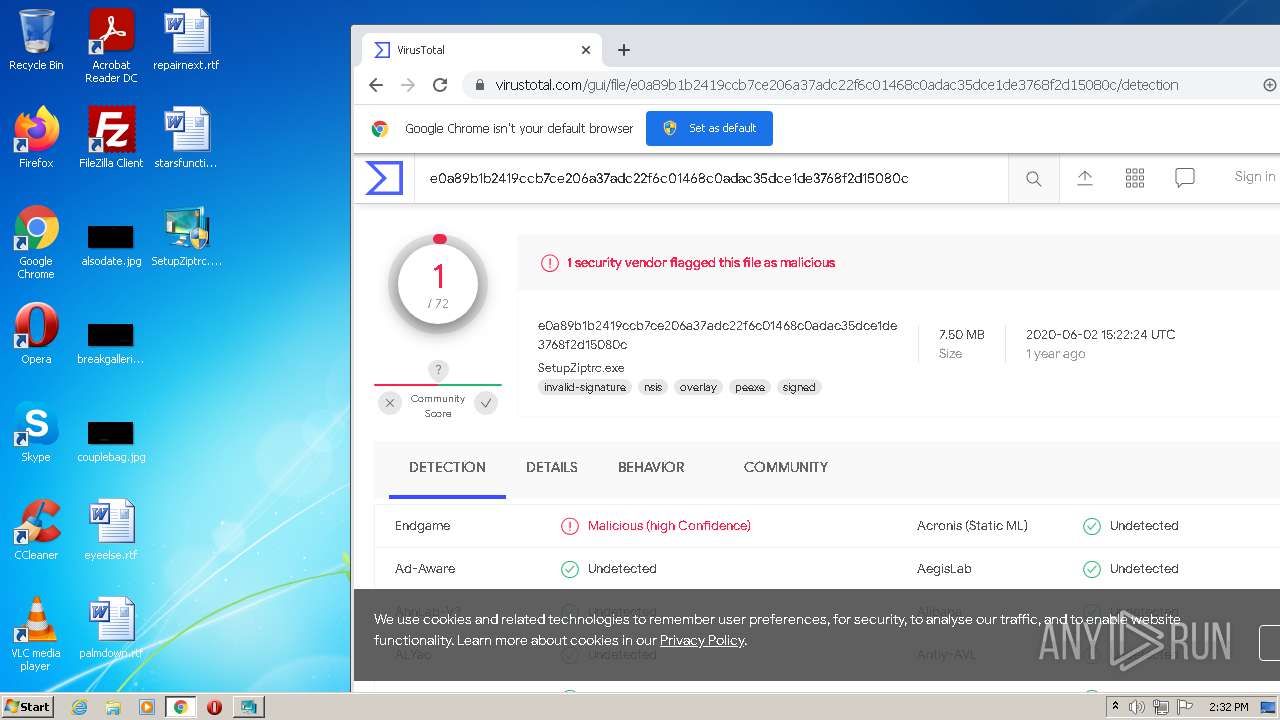Click the Acronis (Static ML) vendor name
Viewport: 1280px width, 720px height.
pos(972,526)
